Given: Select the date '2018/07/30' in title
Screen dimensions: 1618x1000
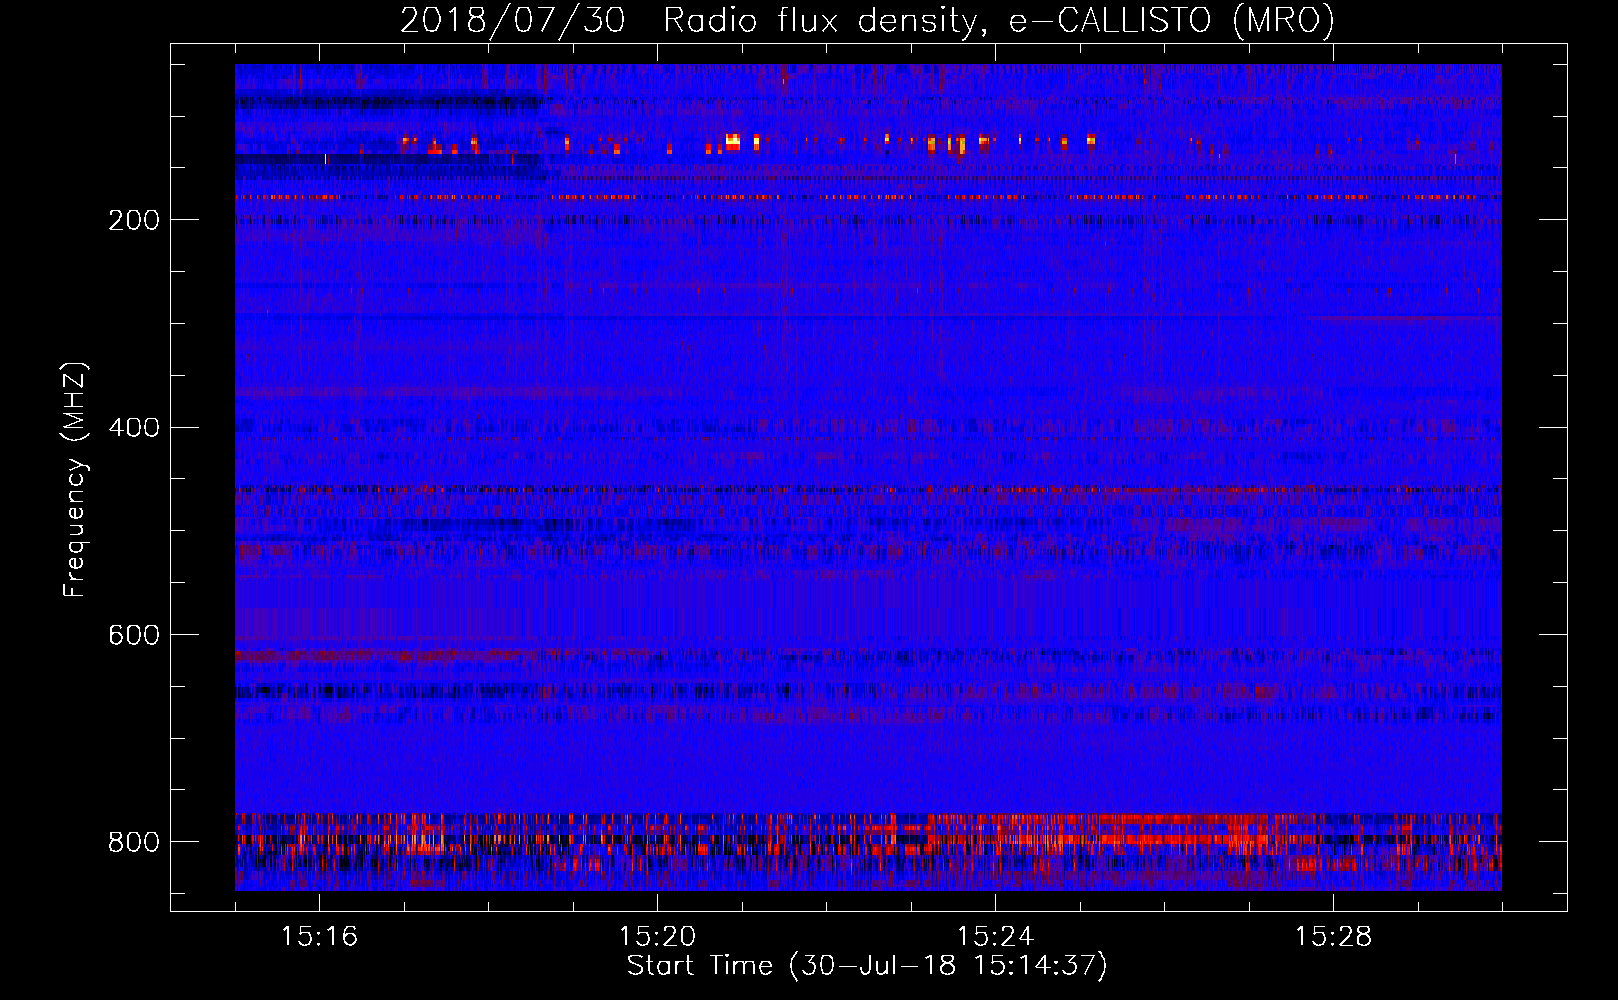Looking at the screenshot, I should [x=513, y=20].
